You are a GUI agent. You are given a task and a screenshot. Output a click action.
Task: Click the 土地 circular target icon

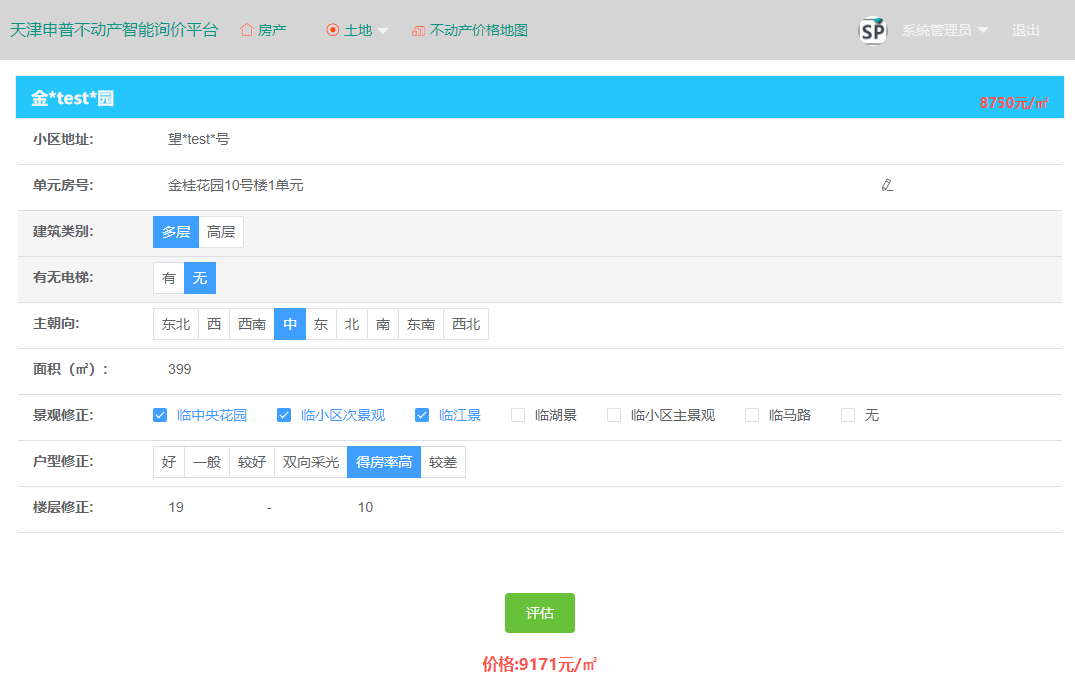(x=333, y=30)
